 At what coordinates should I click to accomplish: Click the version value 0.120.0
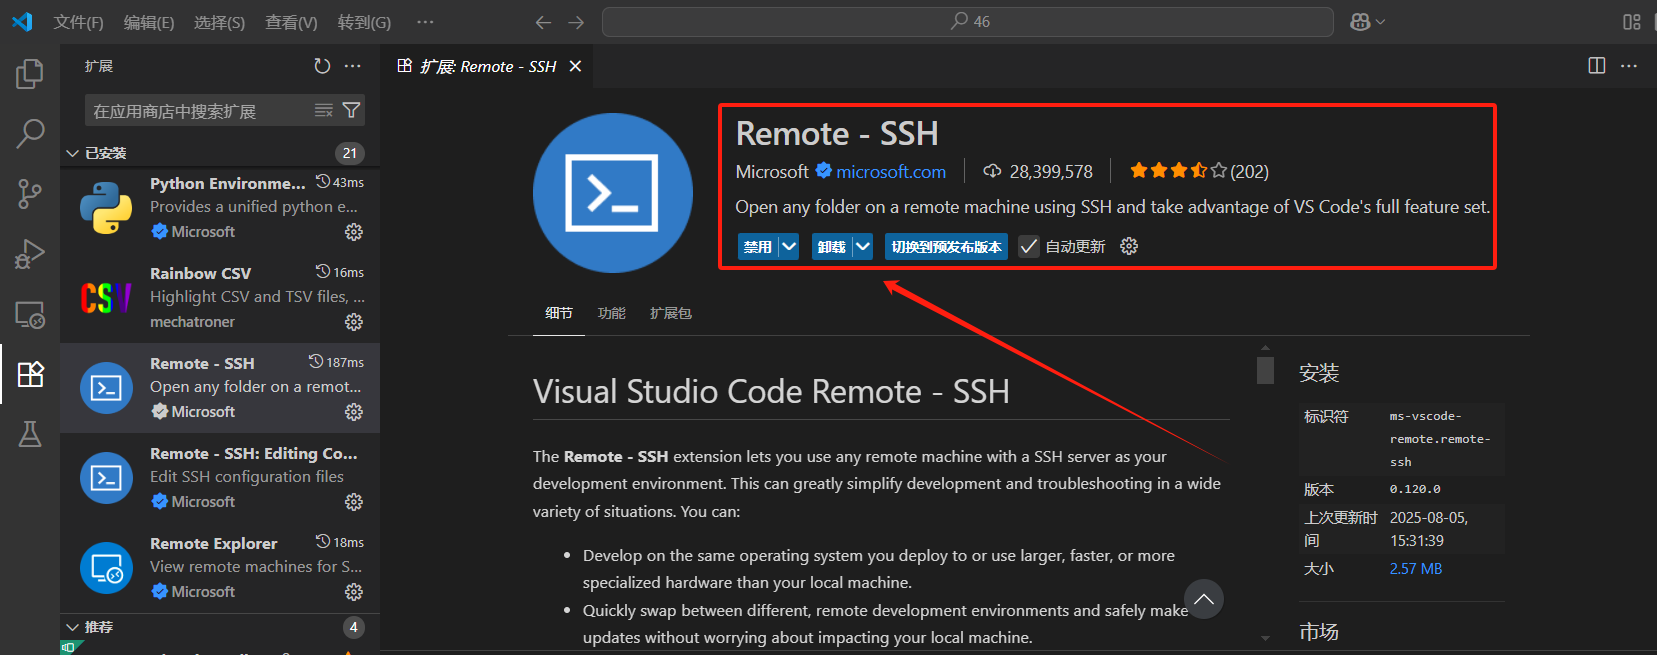click(1415, 489)
